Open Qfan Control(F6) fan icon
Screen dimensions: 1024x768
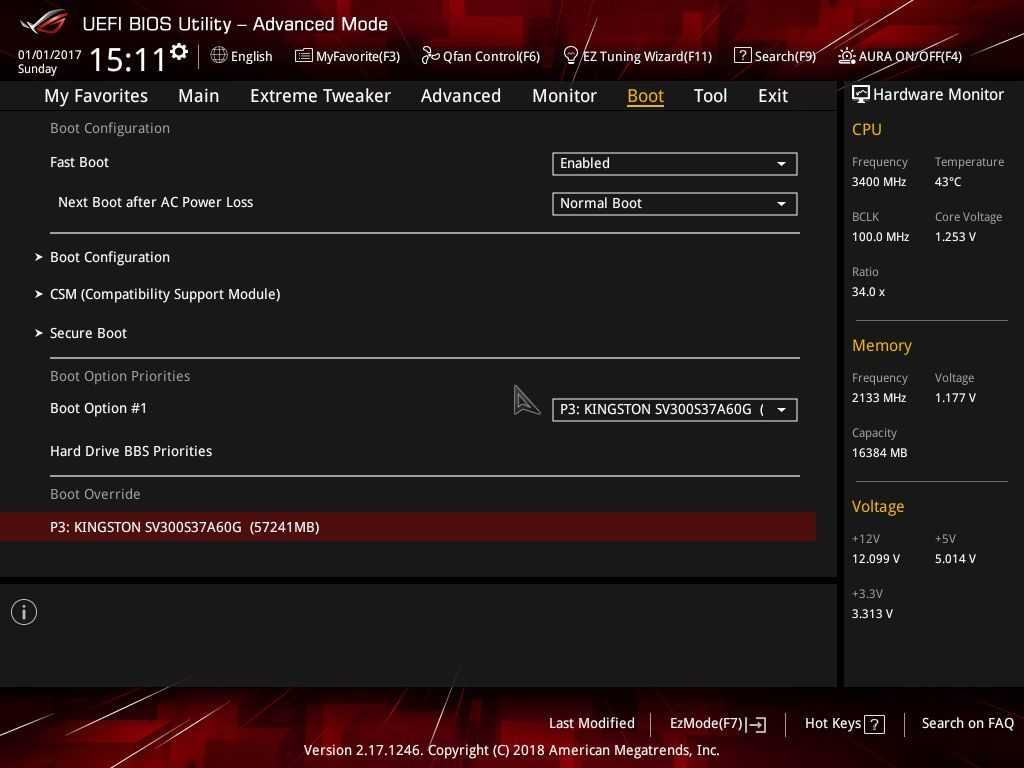(x=430, y=56)
